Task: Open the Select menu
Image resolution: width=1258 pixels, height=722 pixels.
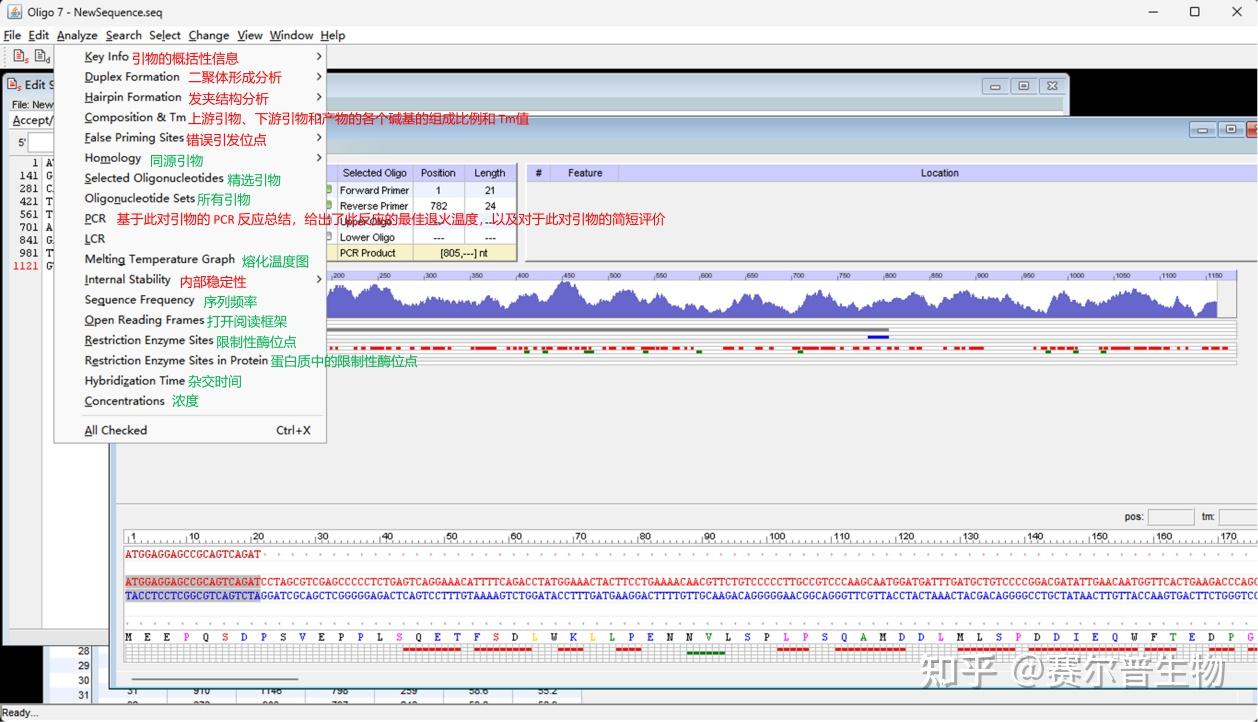Action: (x=165, y=35)
